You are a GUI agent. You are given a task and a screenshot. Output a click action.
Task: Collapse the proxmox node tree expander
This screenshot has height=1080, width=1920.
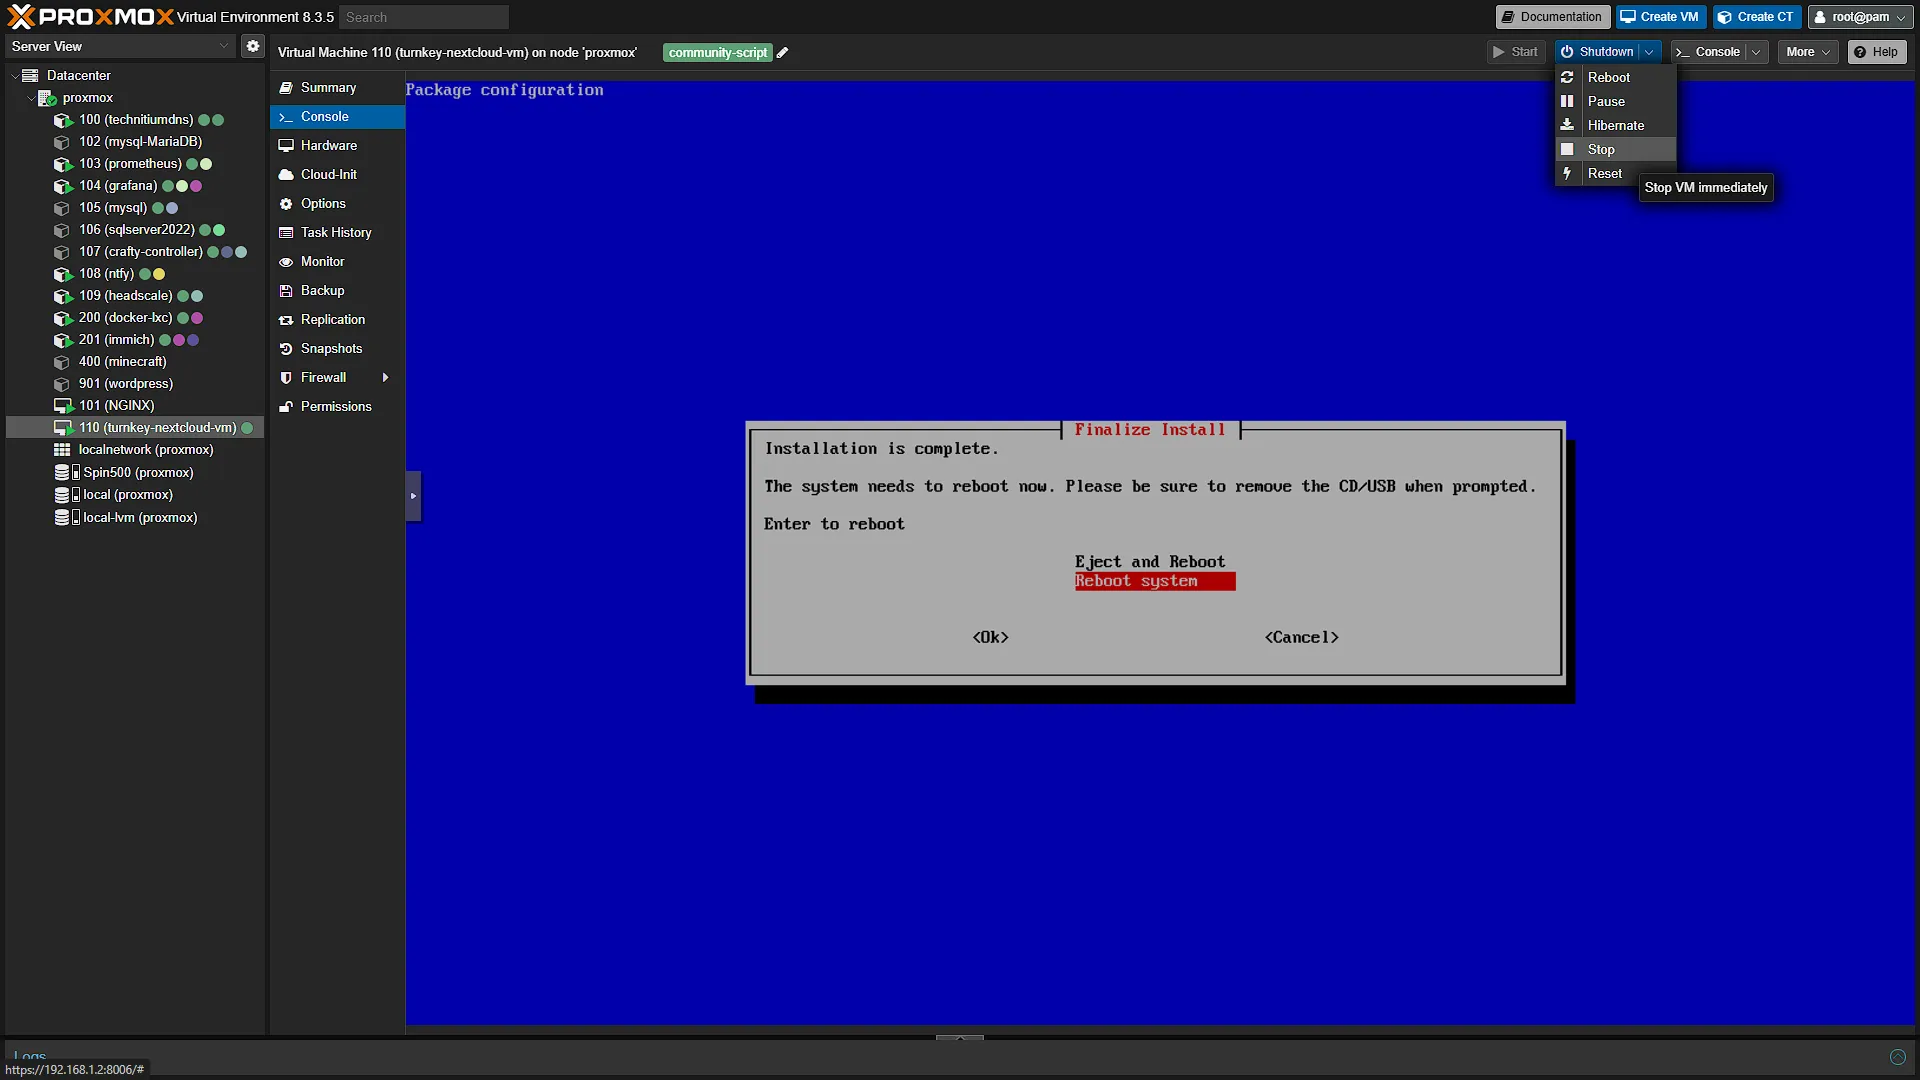(31, 98)
